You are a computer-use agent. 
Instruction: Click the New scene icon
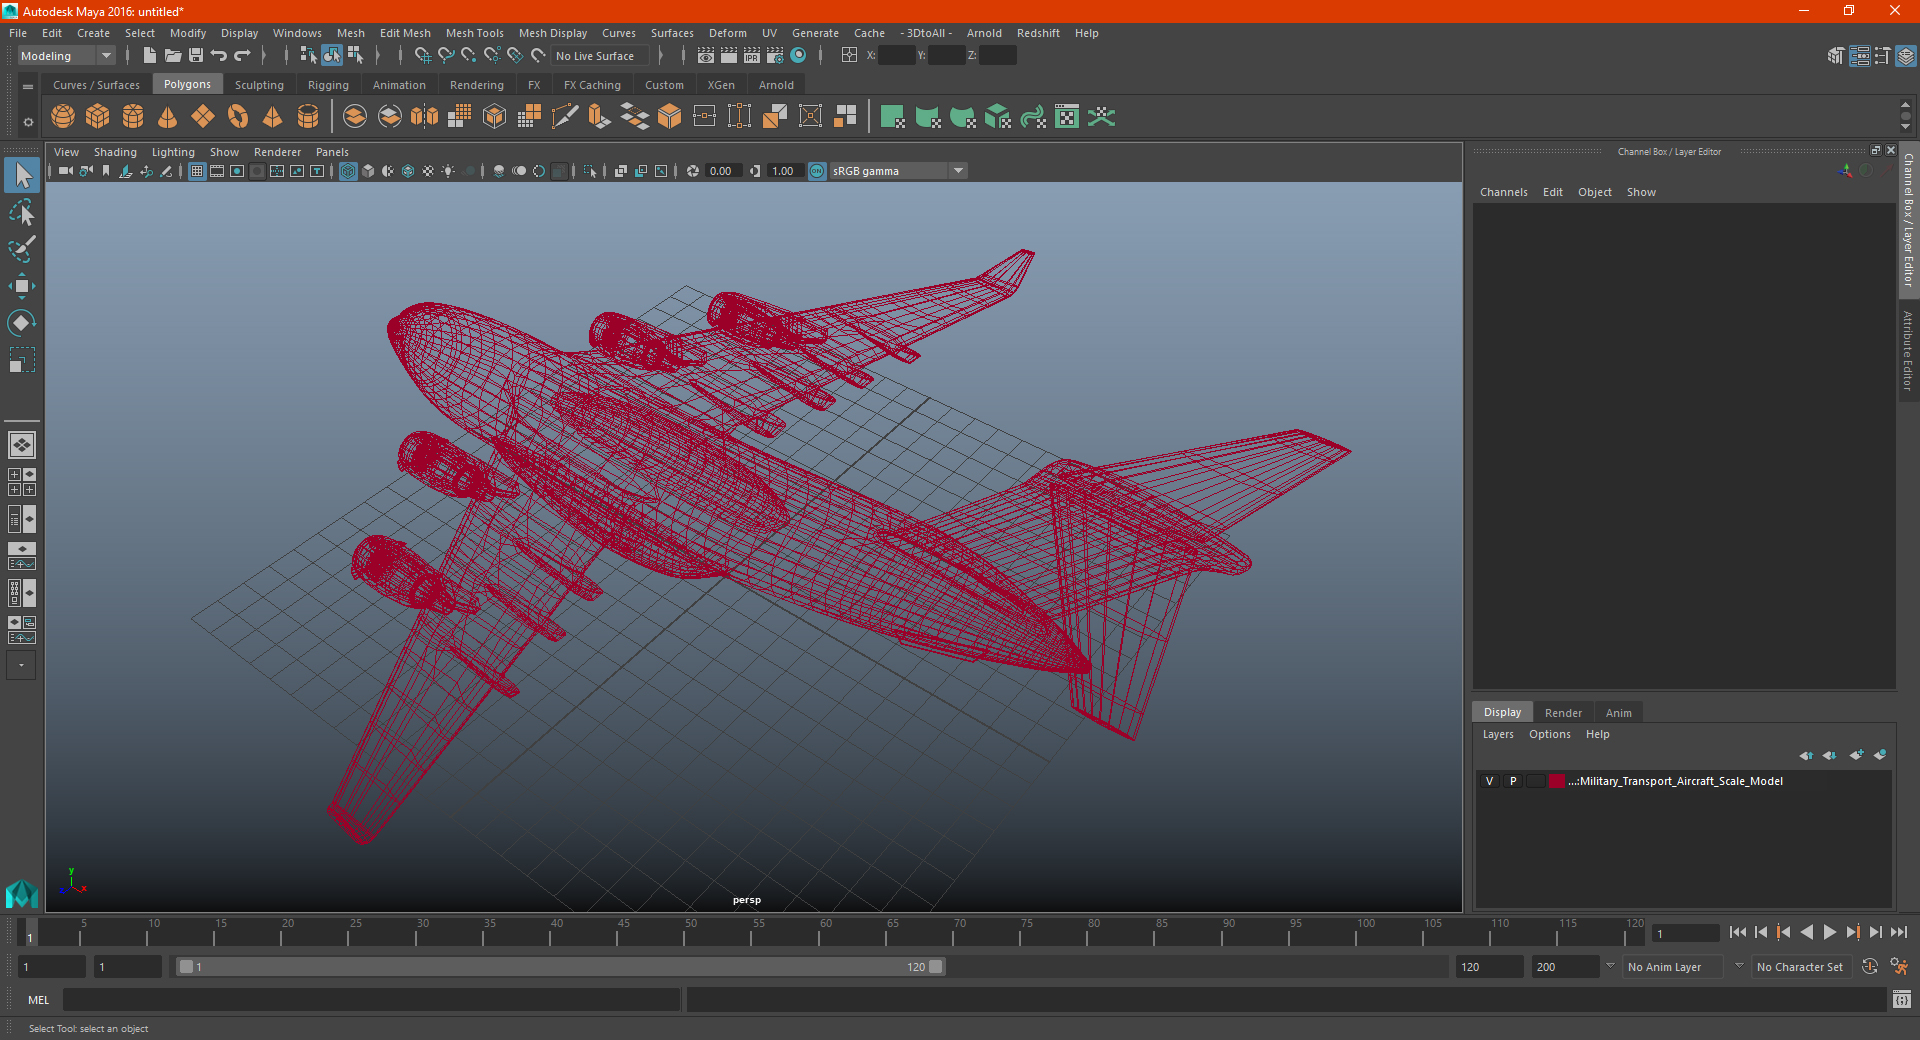150,56
